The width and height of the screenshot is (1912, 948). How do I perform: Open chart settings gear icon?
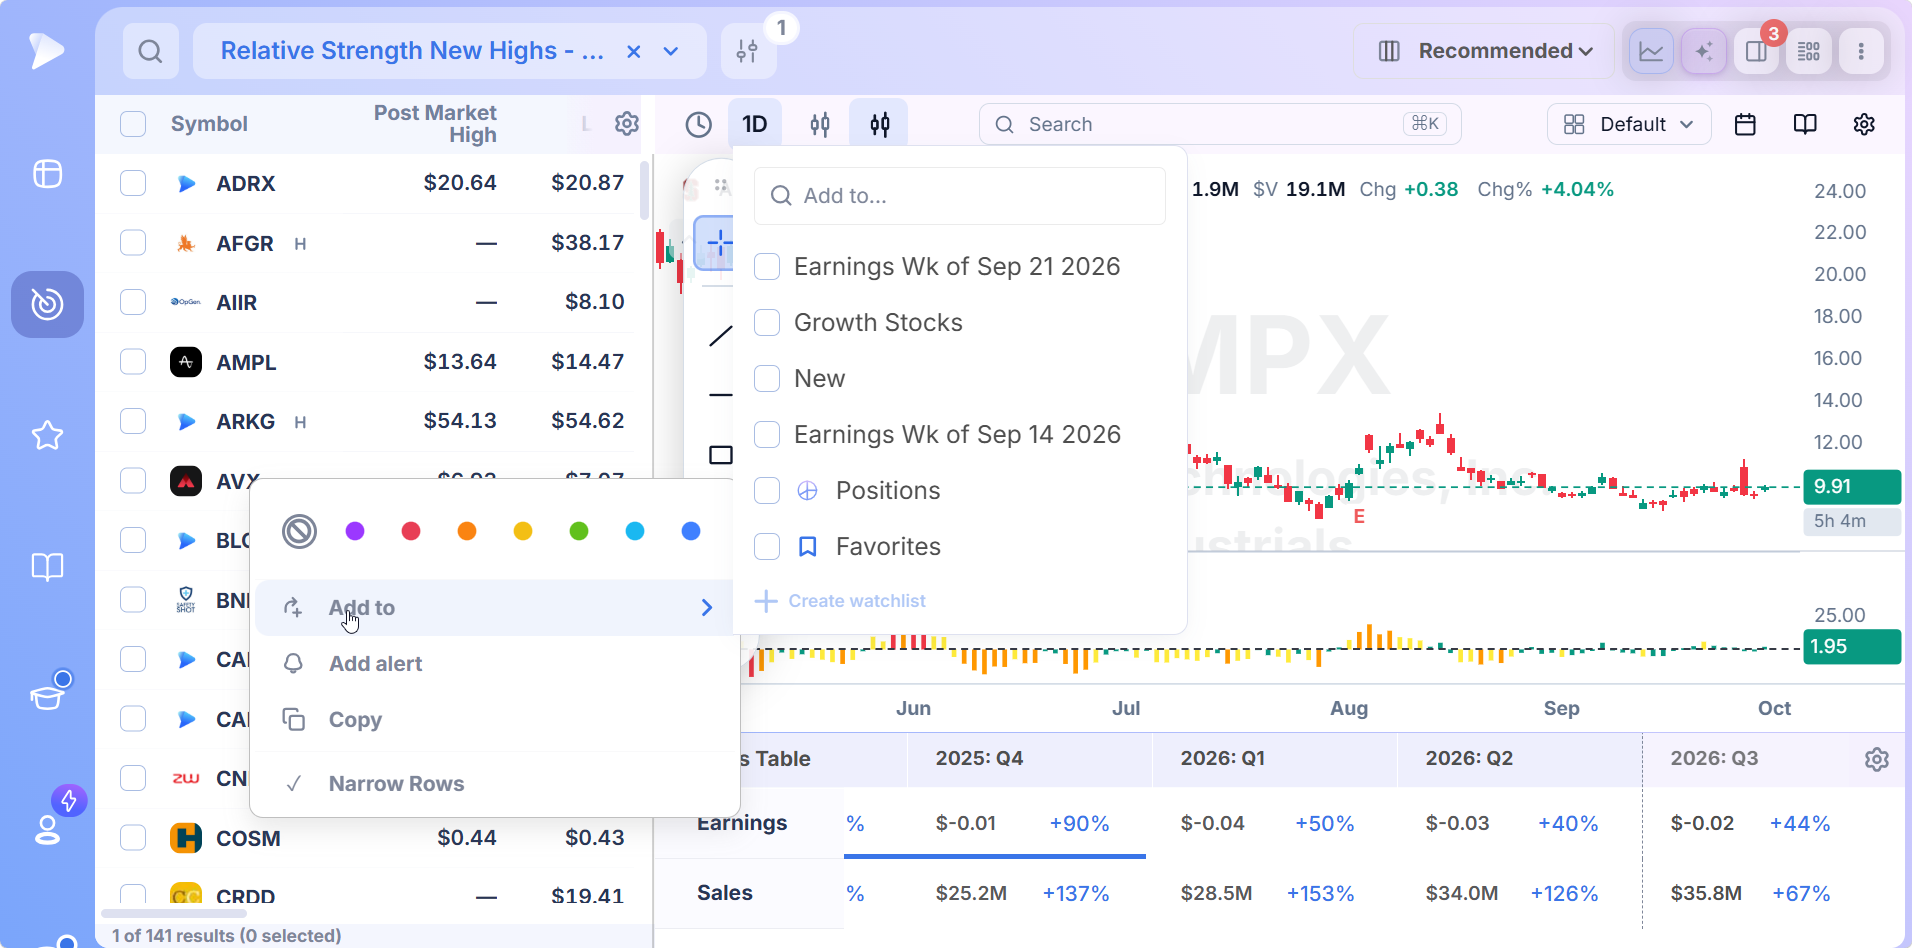click(x=1864, y=124)
